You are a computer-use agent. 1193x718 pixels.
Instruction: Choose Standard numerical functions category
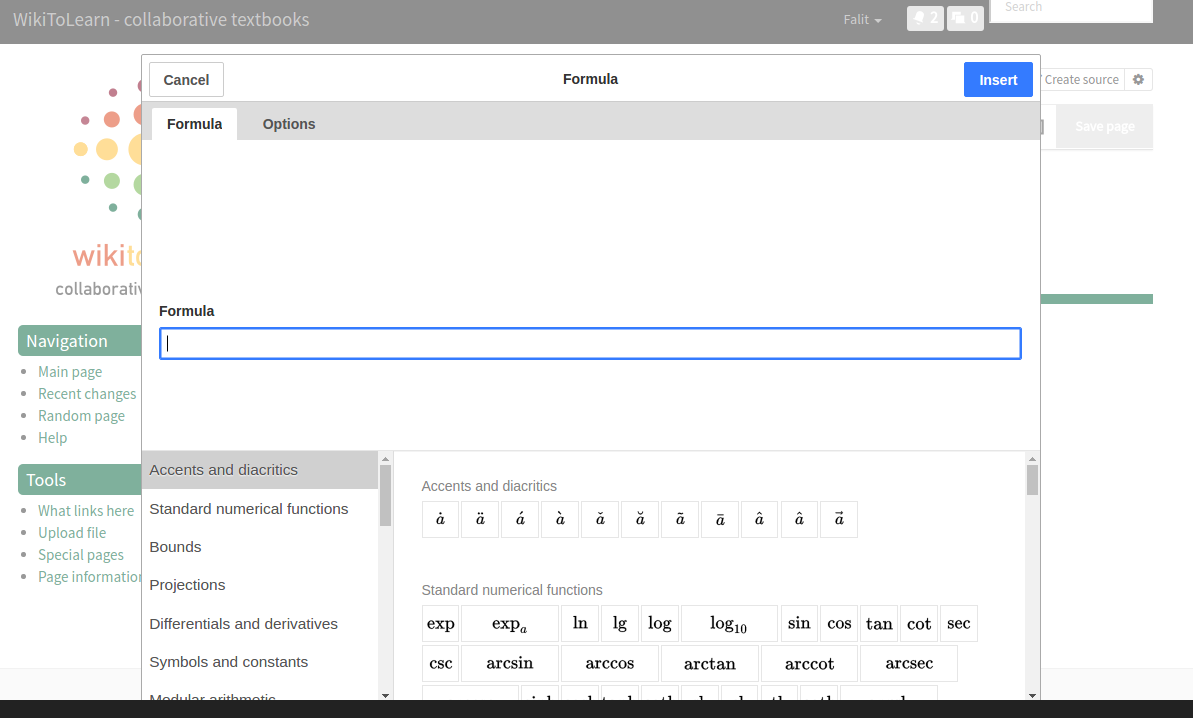[x=248, y=509]
